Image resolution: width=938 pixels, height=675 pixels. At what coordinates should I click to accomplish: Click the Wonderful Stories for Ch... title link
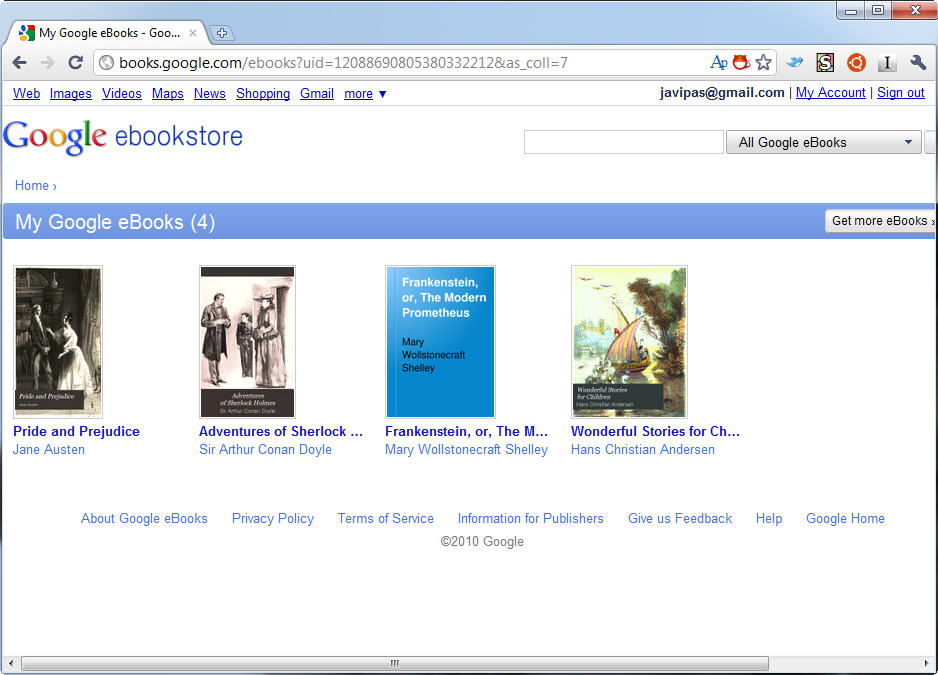(655, 431)
